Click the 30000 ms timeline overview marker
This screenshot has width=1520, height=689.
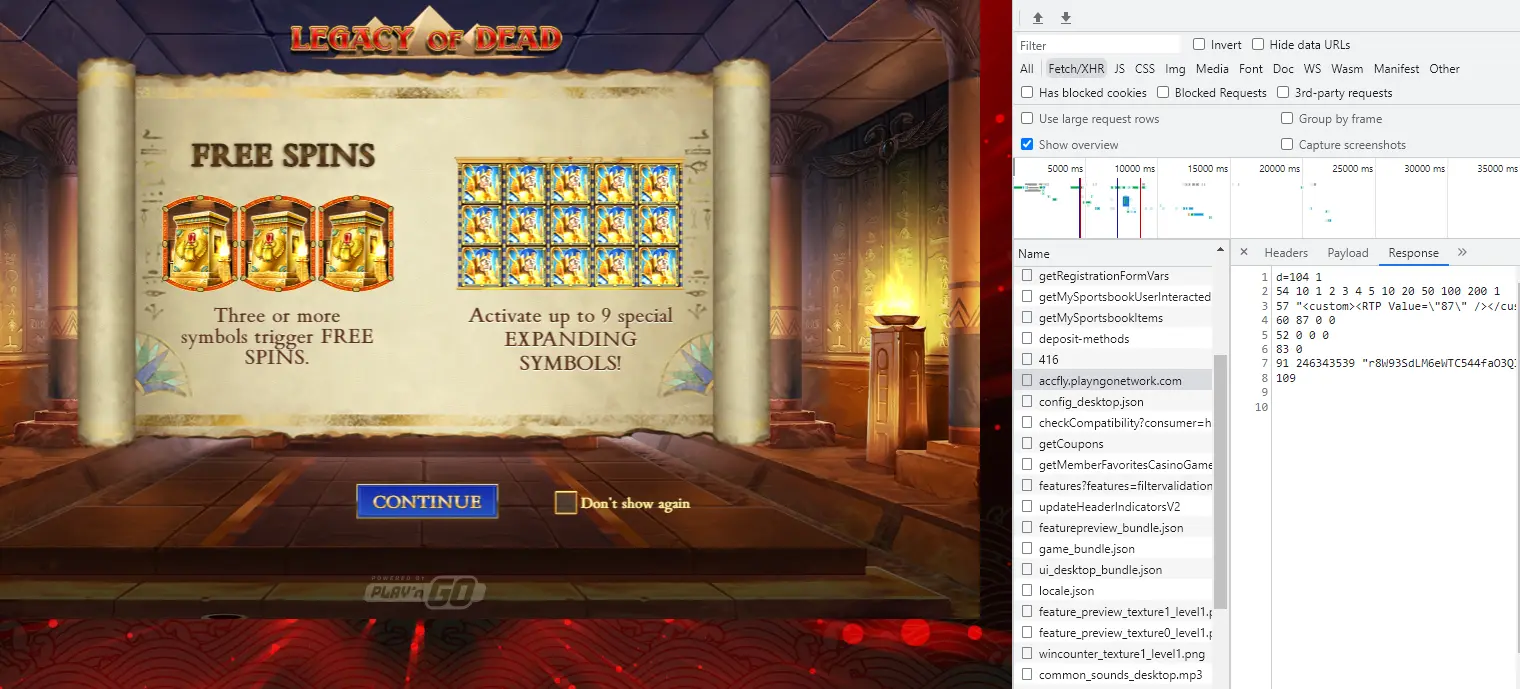click(1424, 169)
